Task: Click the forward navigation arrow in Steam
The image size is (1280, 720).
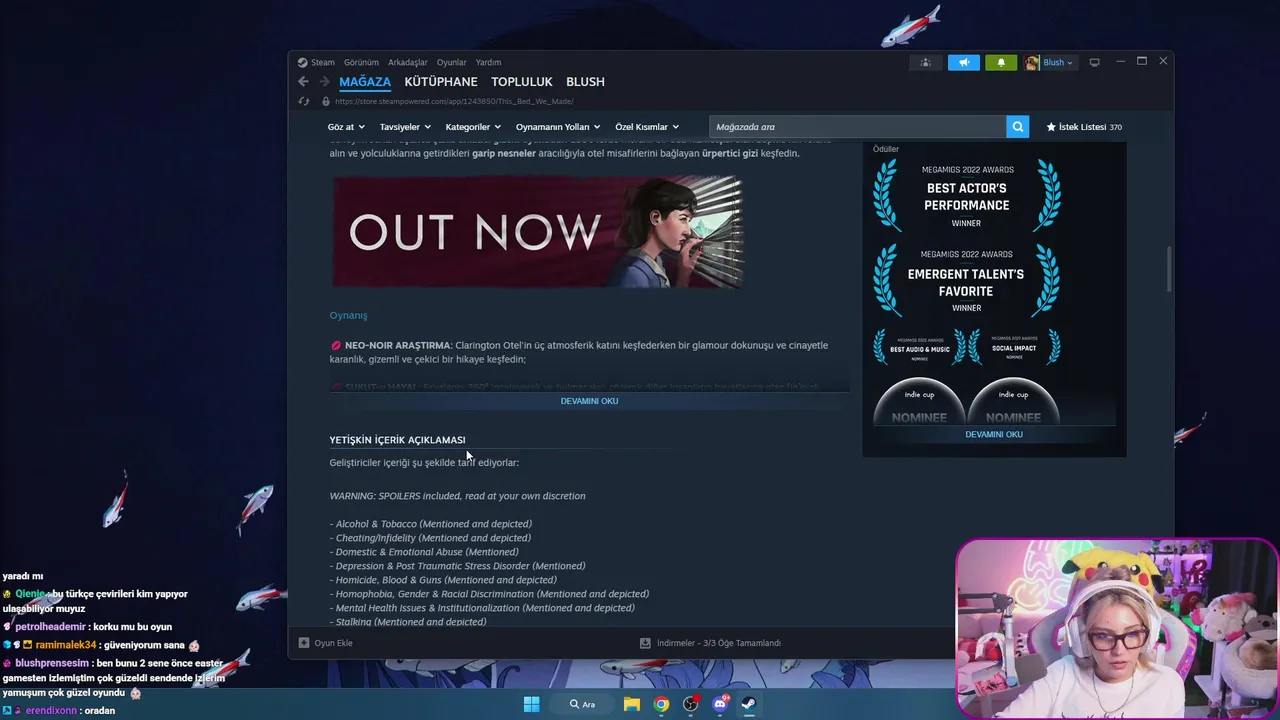Action: [x=324, y=82]
